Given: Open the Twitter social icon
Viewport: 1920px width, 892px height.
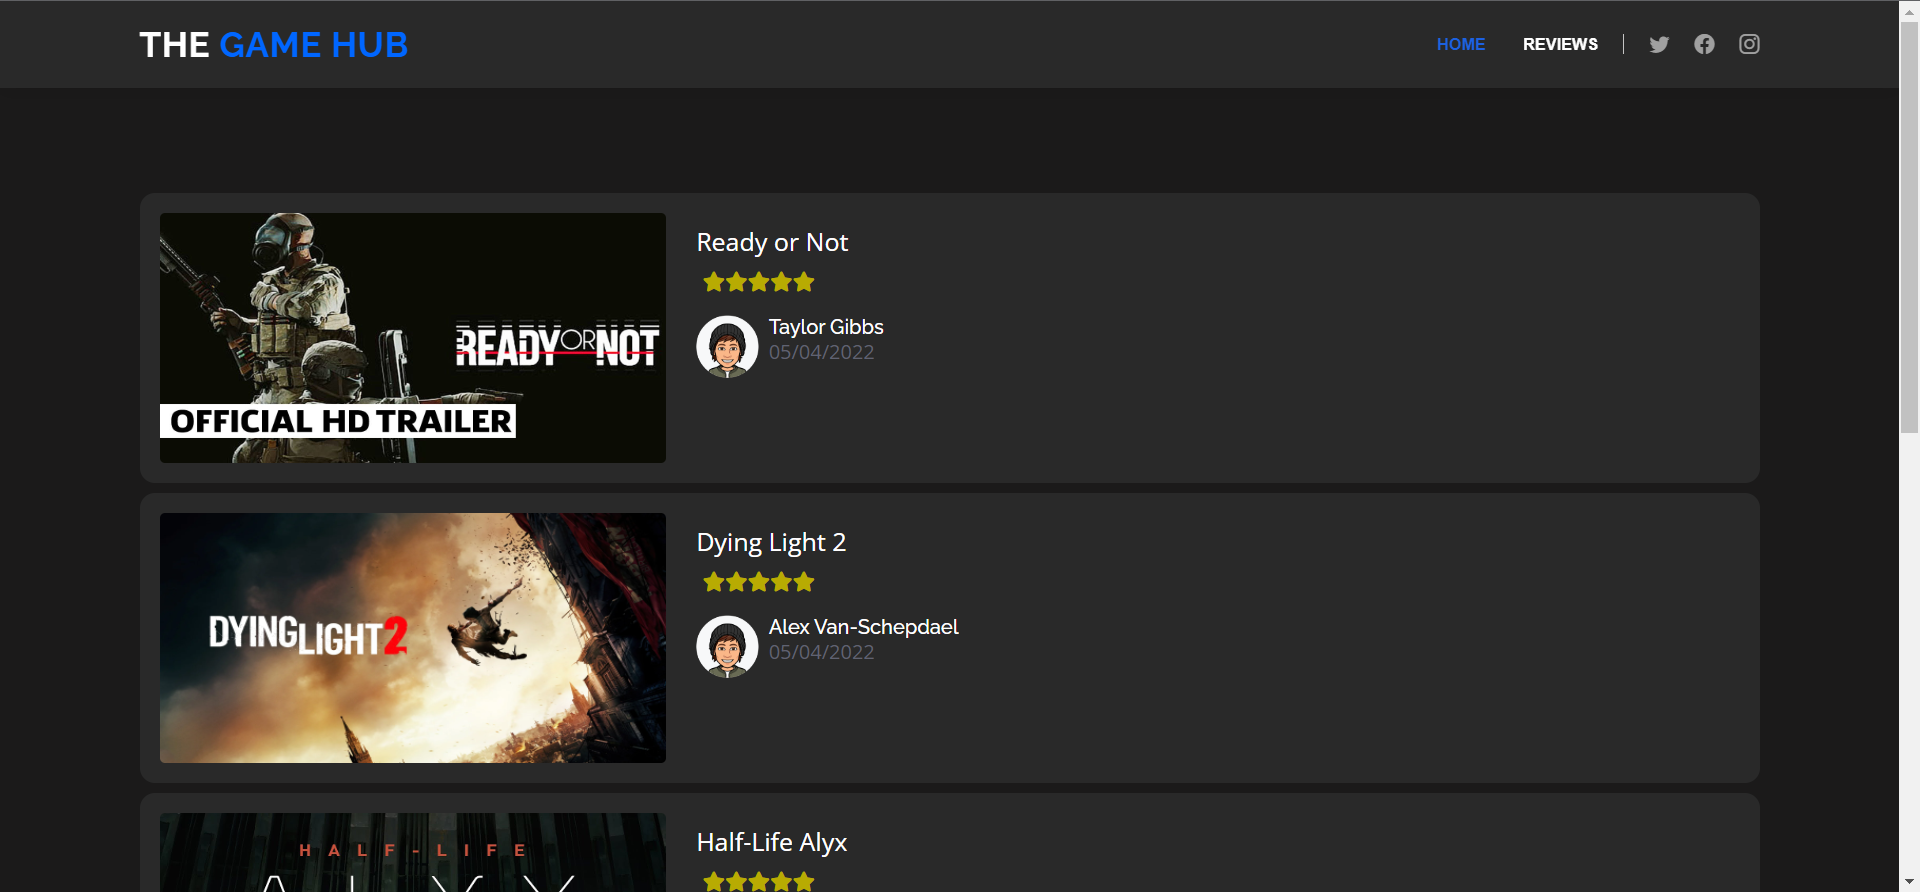Looking at the screenshot, I should click(x=1659, y=44).
